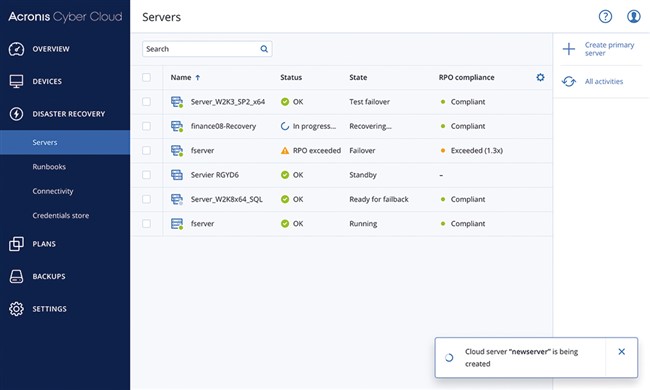Viewport: 650px width, 390px height.
Task: Sort by Status column header
Action: click(291, 78)
